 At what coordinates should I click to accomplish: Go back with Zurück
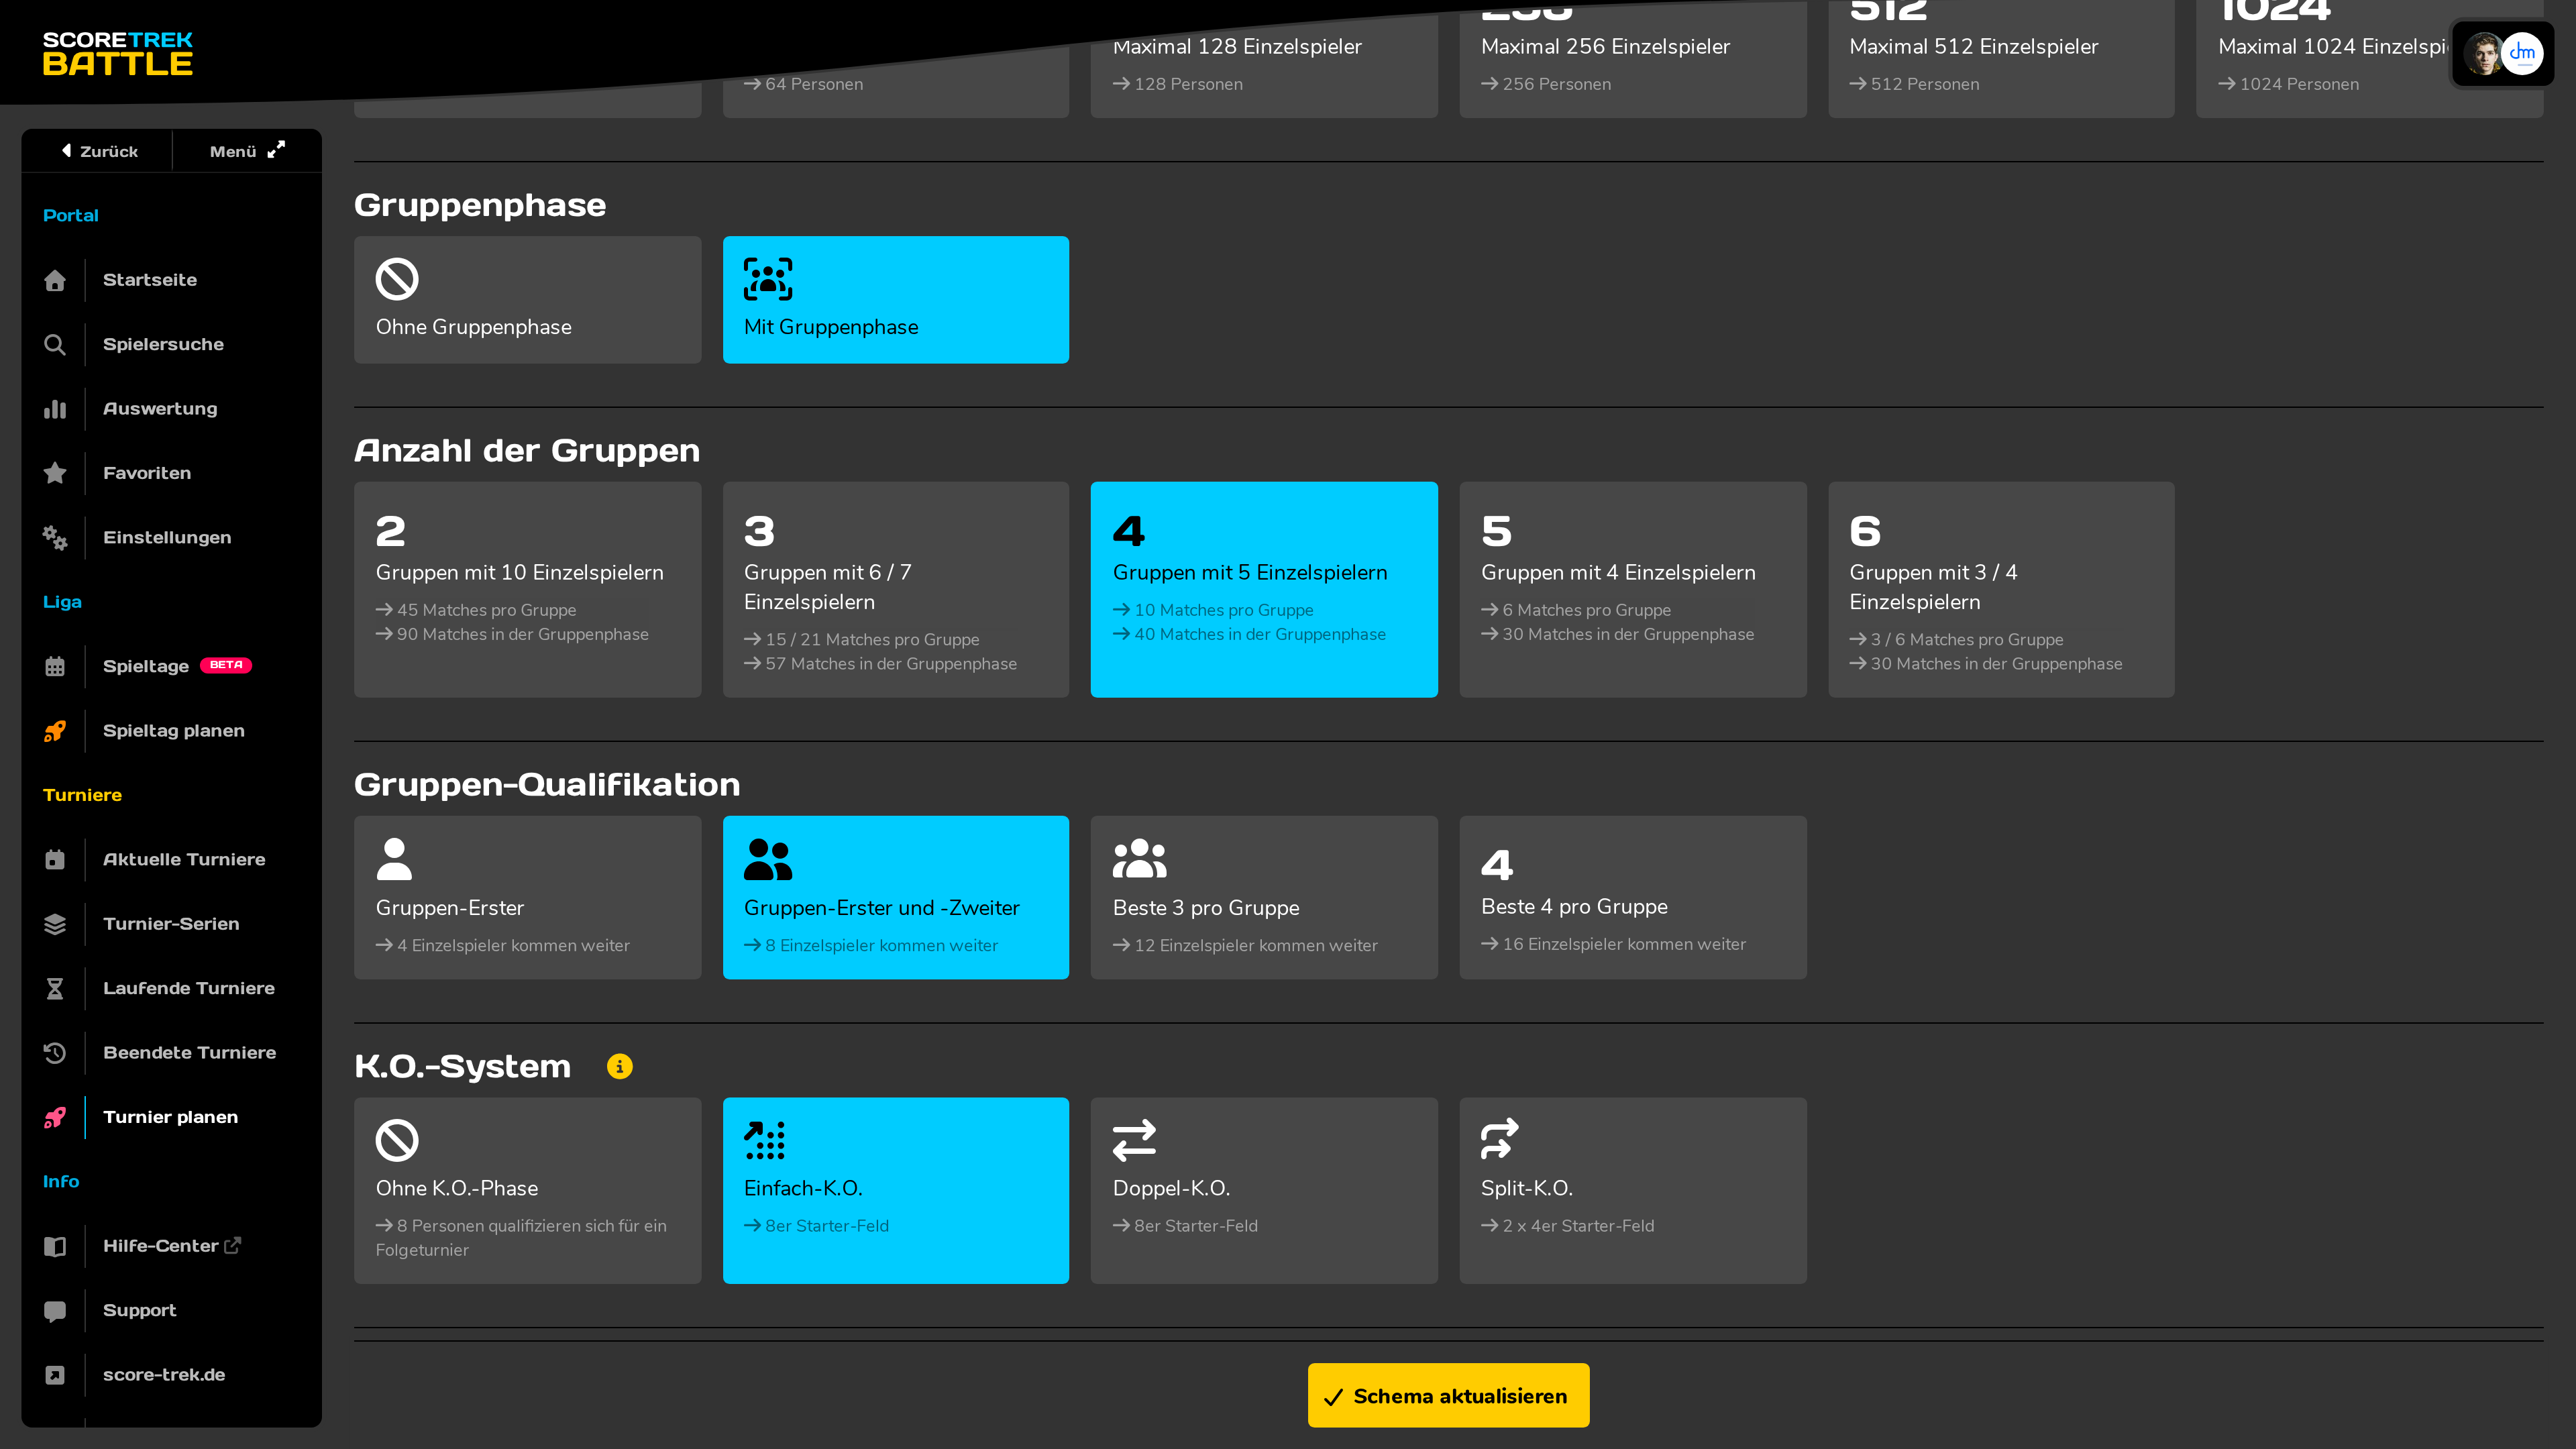tap(98, 151)
